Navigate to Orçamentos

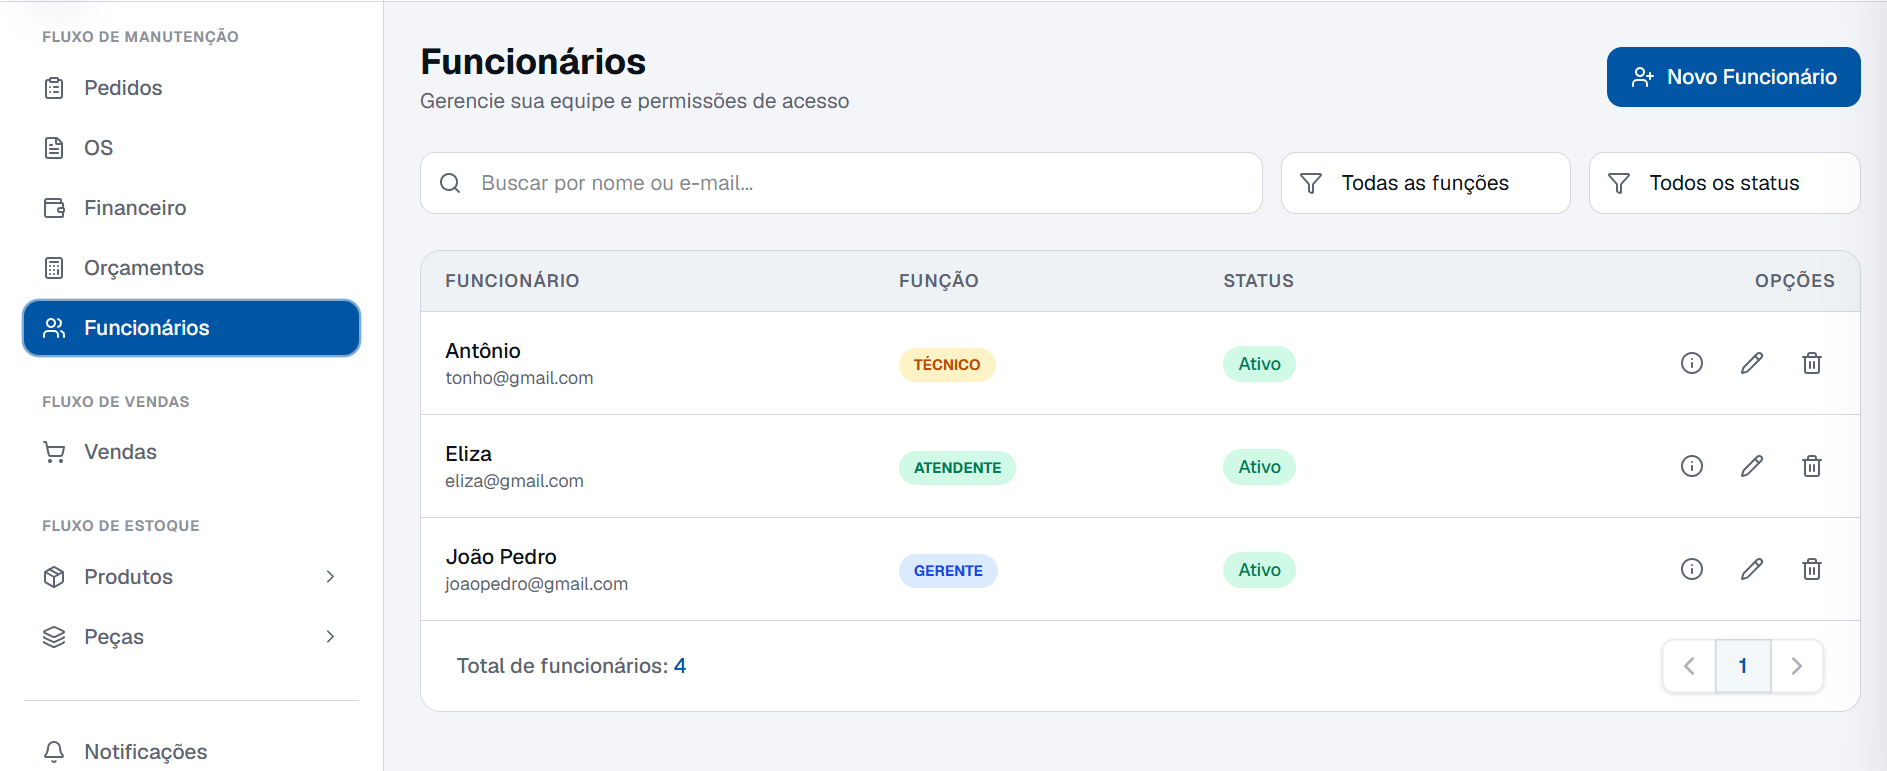click(191, 268)
